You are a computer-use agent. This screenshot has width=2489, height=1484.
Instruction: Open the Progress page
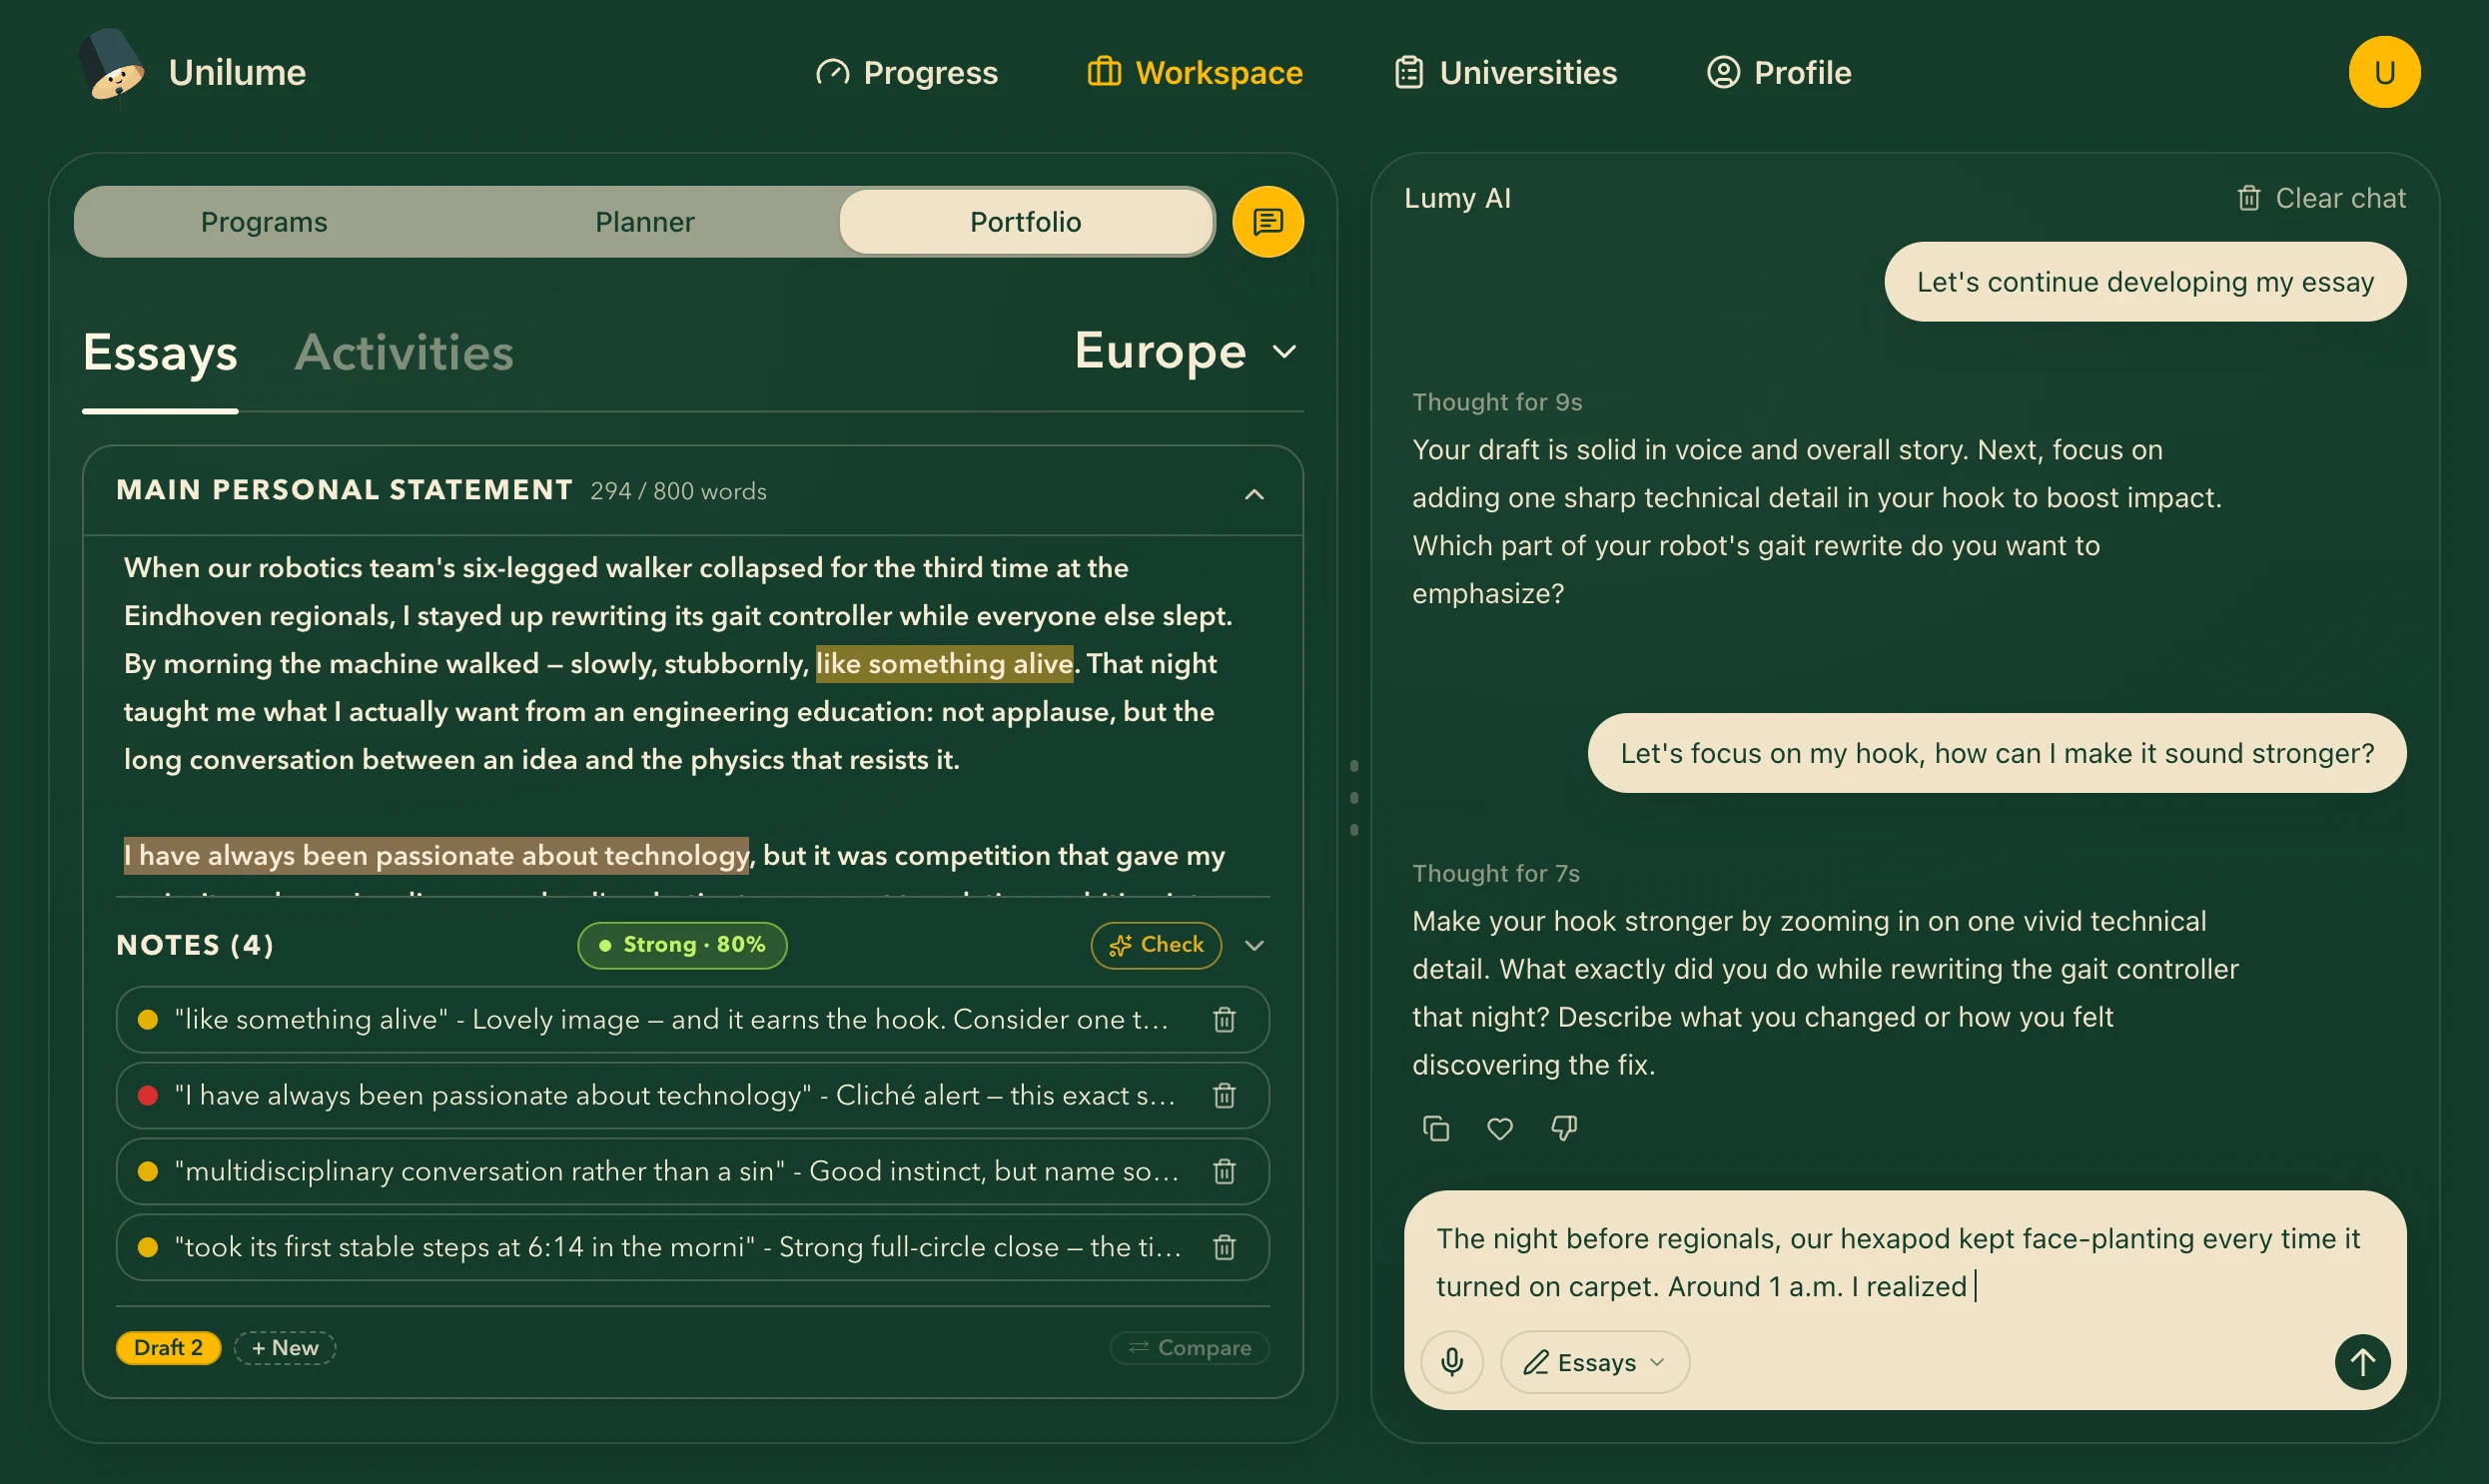point(906,72)
